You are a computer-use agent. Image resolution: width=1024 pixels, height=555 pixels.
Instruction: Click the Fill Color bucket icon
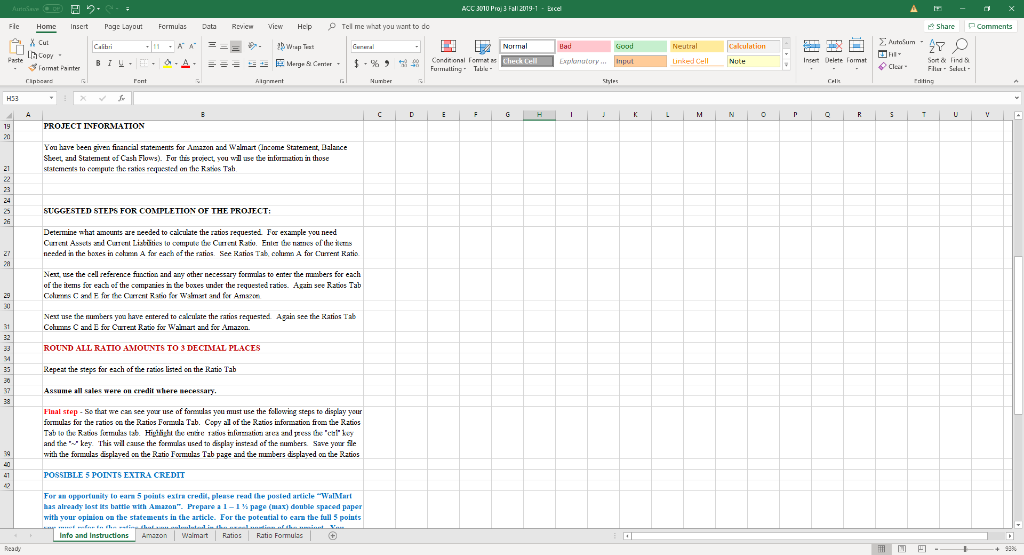click(x=167, y=63)
